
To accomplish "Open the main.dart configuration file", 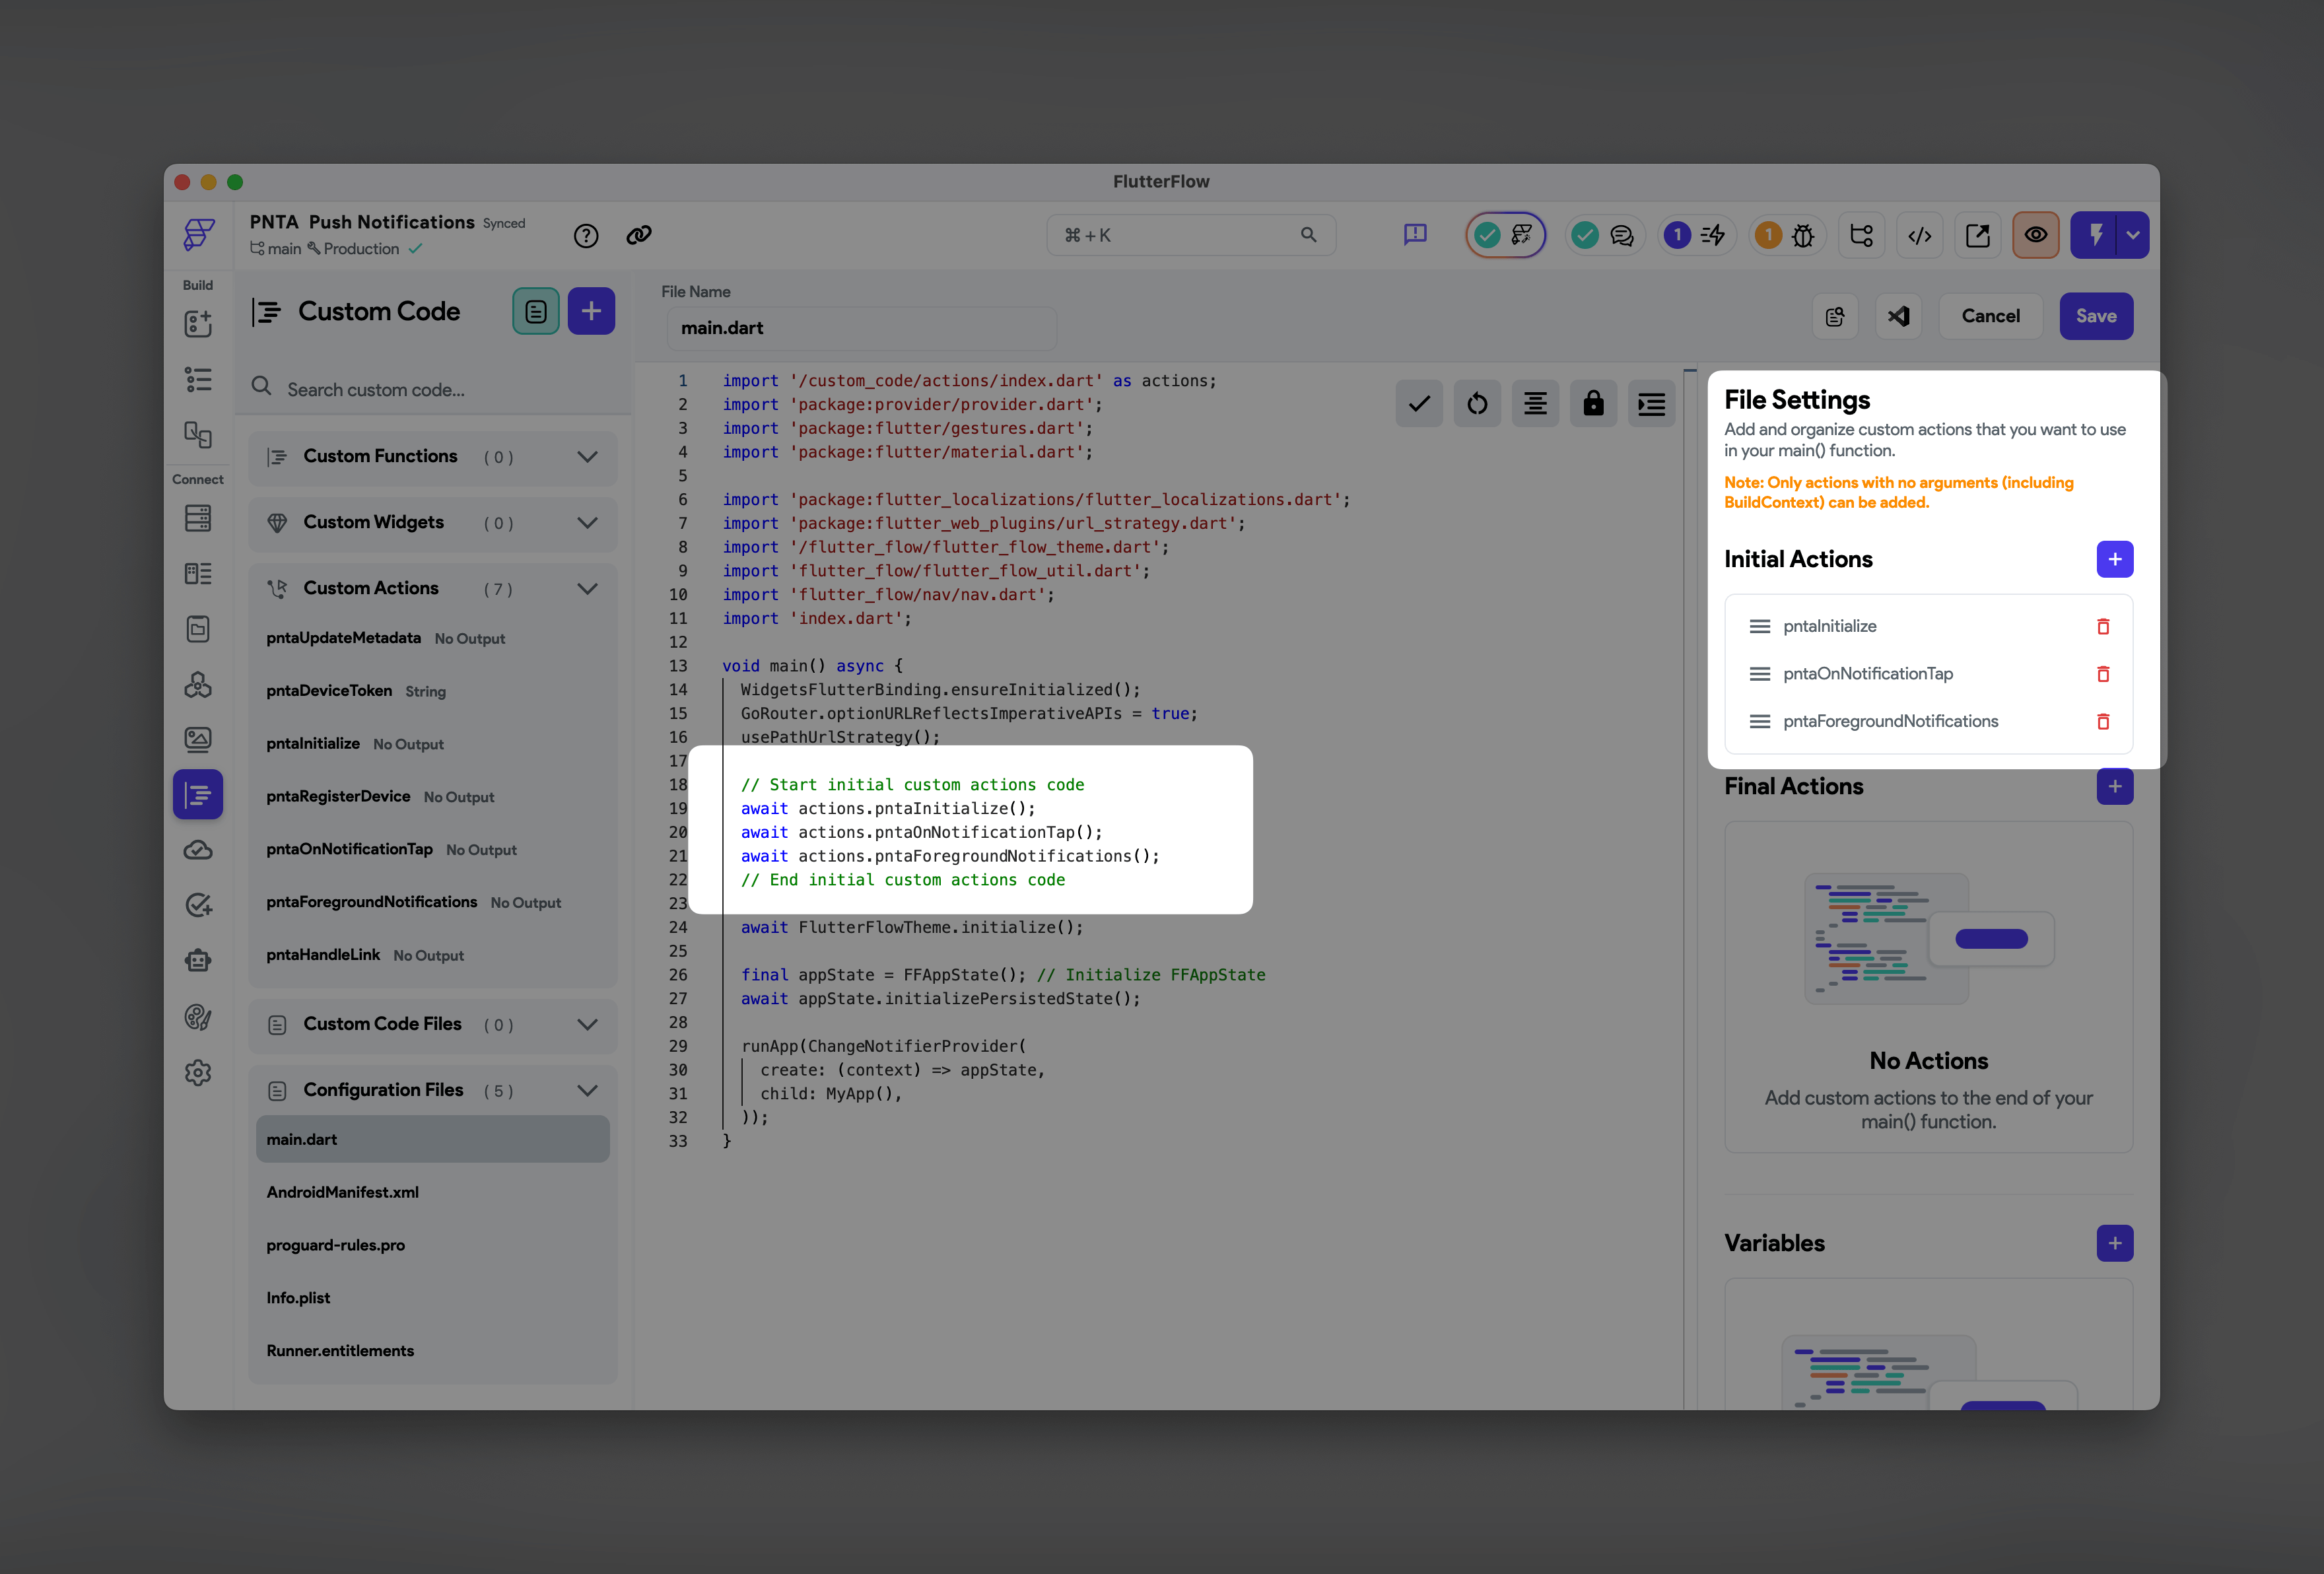I will tap(433, 1139).
